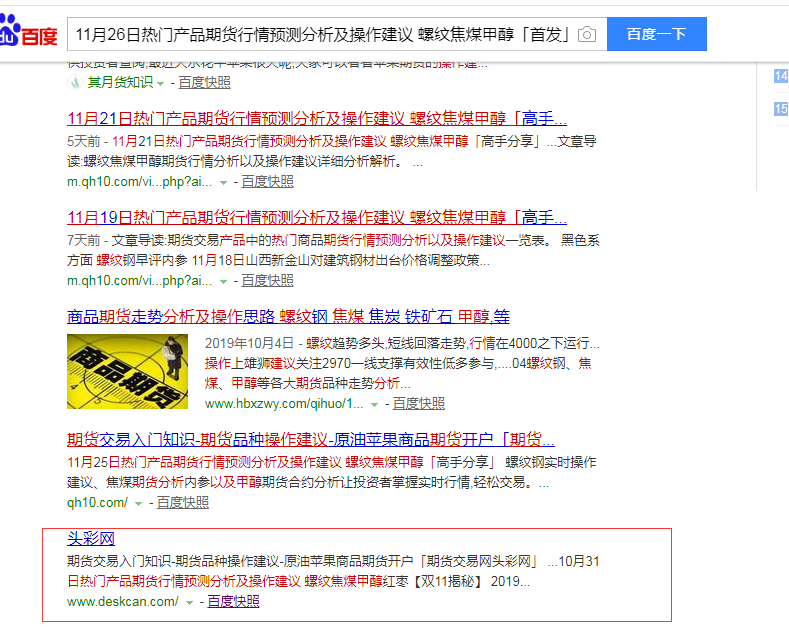This screenshot has height=634, width=789.
Task: Open the 11月19日热门产品期货行情 result title
Action: pyautogui.click(x=317, y=218)
